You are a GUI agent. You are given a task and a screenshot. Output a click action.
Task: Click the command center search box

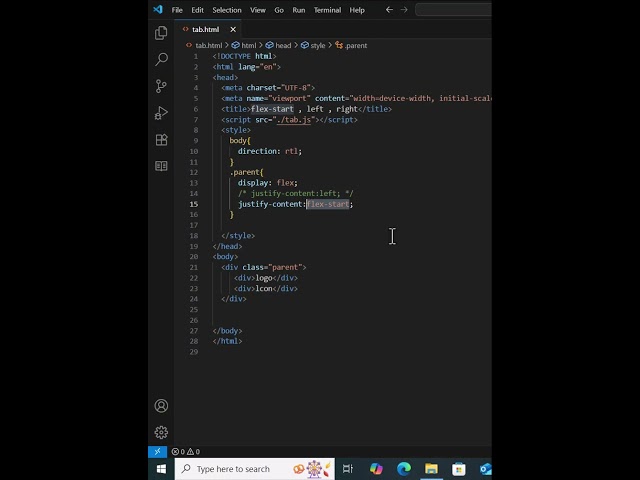click(453, 9)
